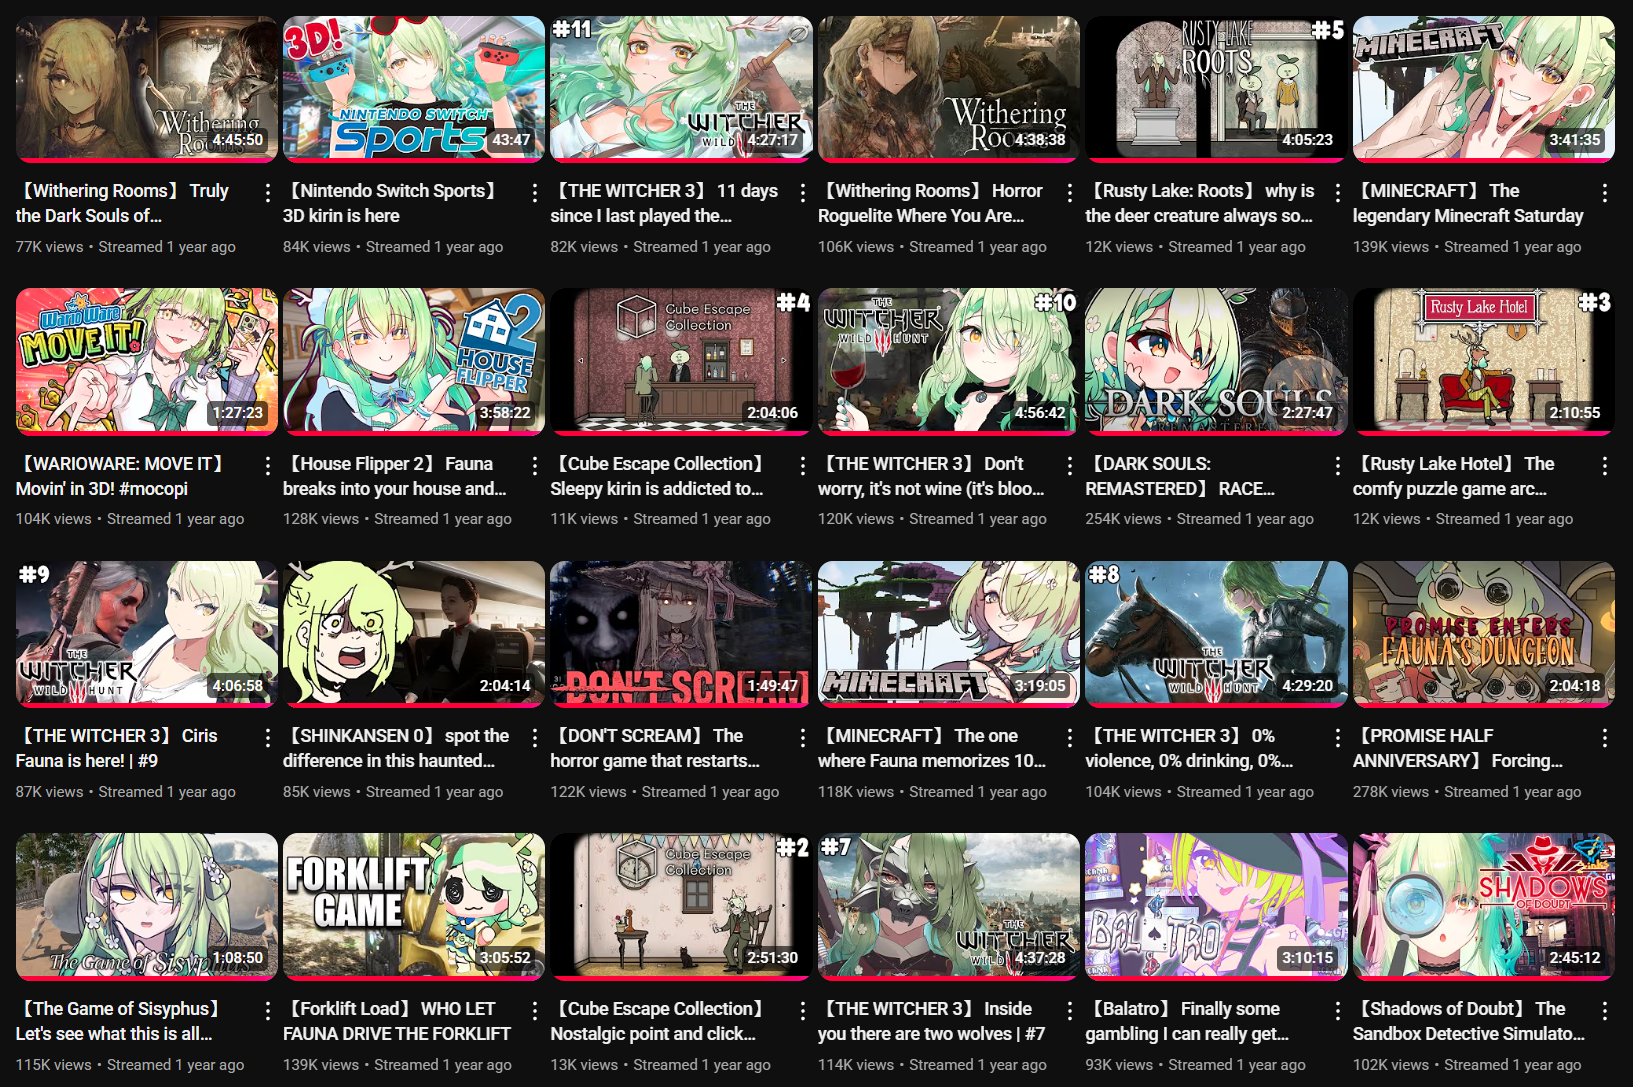Open options menu for Forklift Load video

pyautogui.click(x=535, y=1010)
